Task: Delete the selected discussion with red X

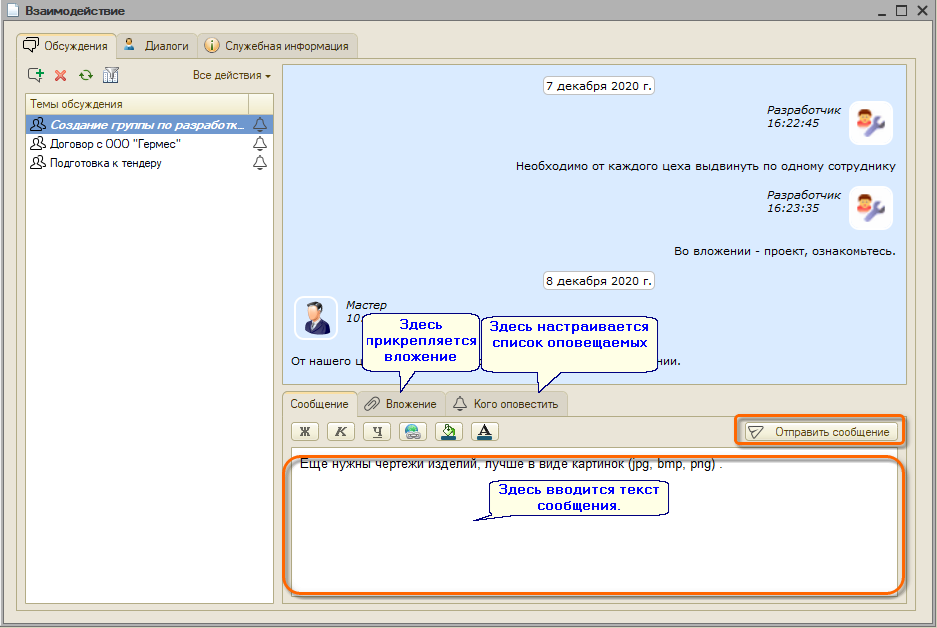Action: click(x=60, y=75)
